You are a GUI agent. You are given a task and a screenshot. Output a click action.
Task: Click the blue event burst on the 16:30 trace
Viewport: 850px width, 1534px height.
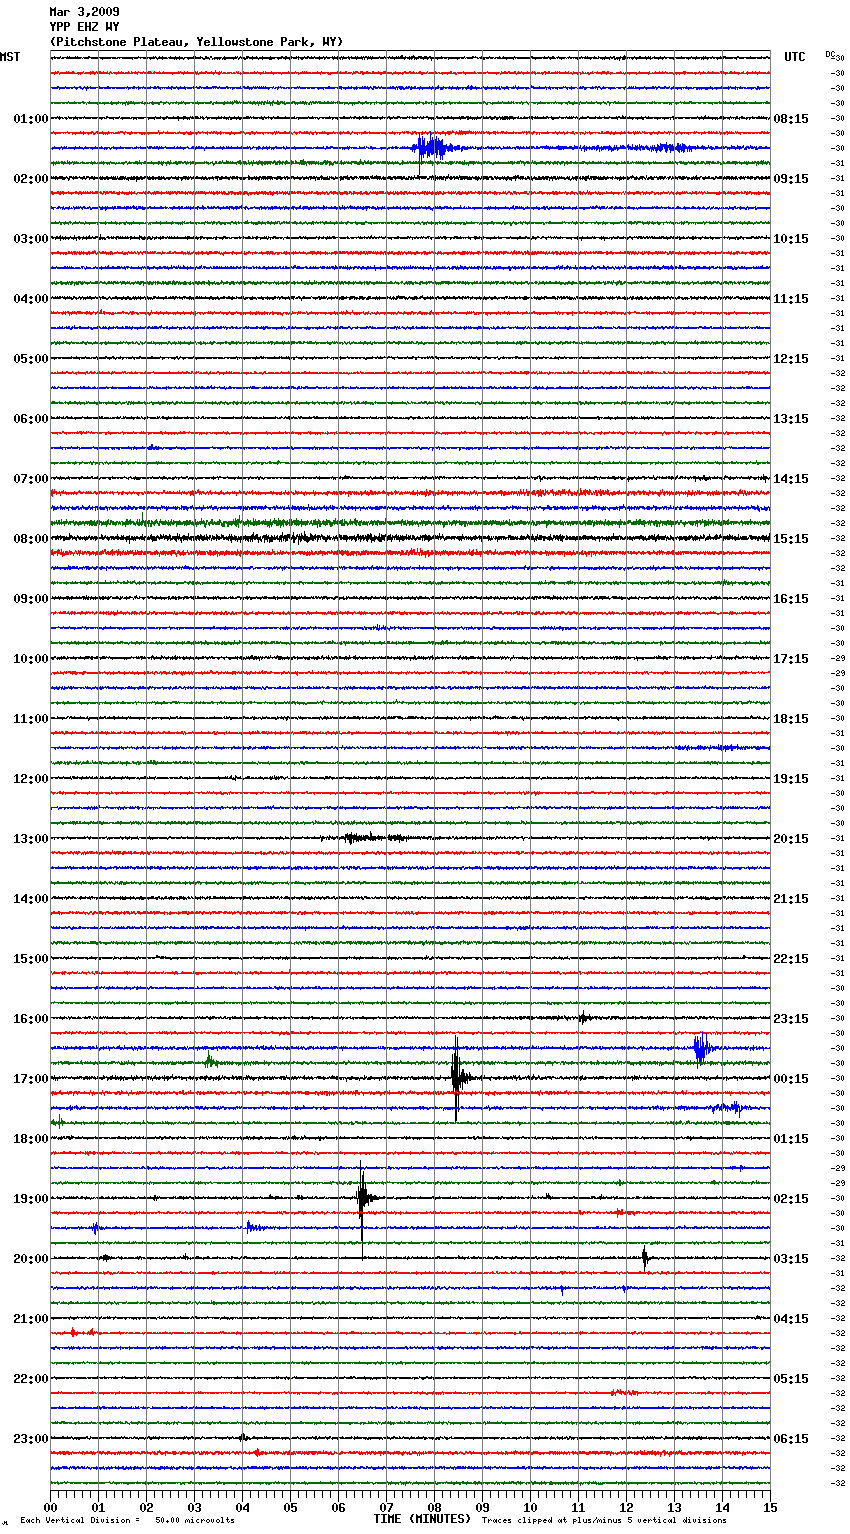point(702,1048)
